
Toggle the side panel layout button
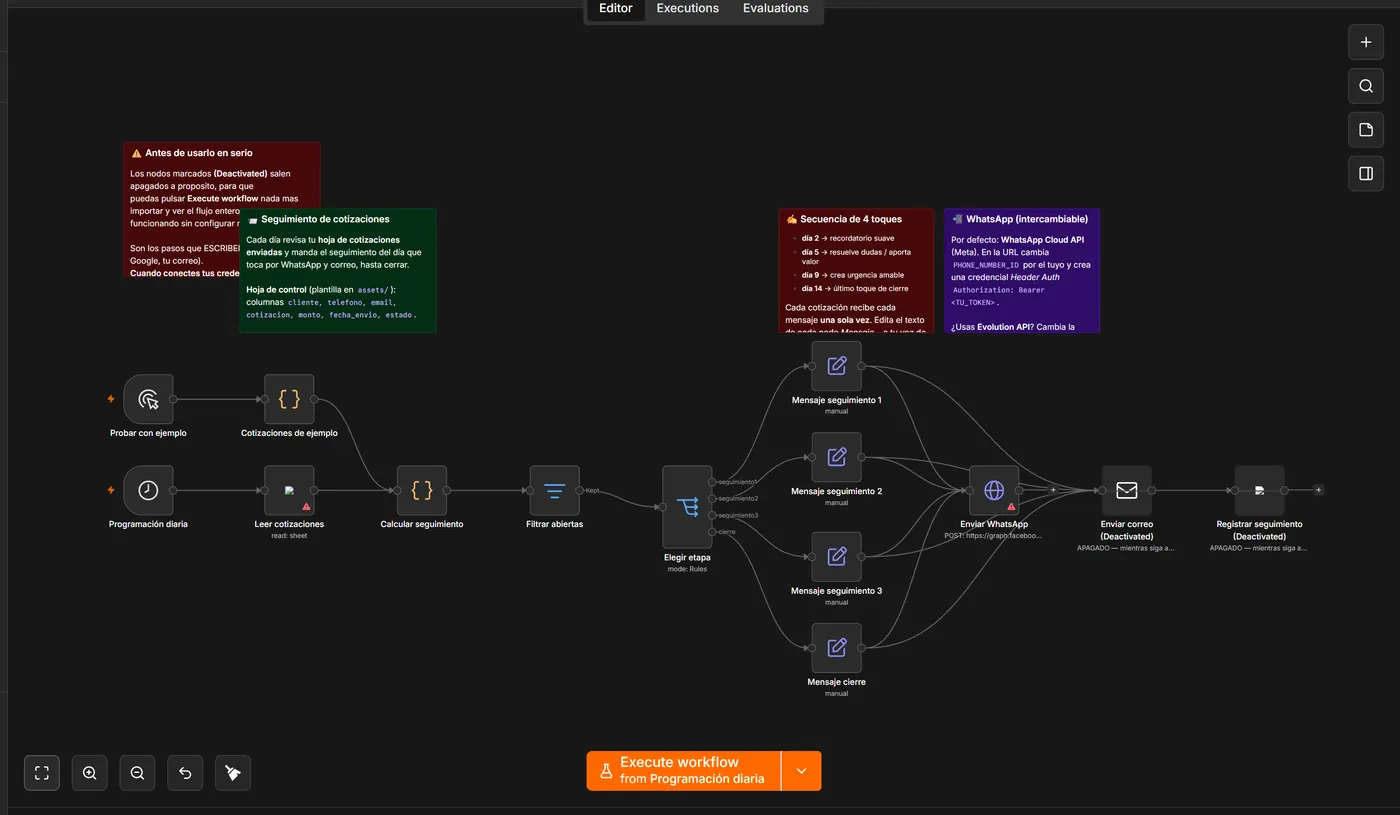(1366, 174)
